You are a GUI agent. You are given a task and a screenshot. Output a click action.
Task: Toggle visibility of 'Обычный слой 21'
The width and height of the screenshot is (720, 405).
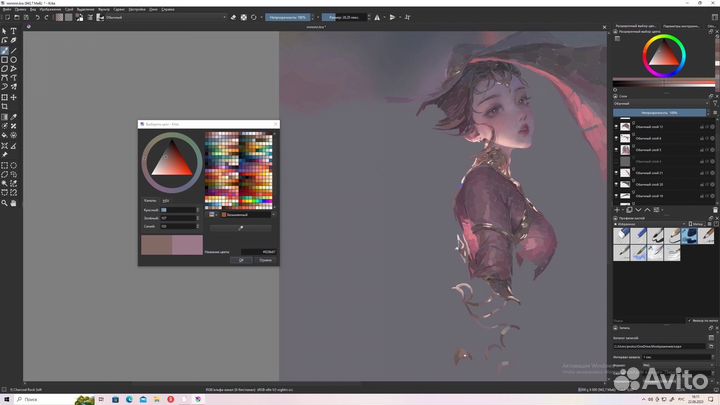point(615,173)
